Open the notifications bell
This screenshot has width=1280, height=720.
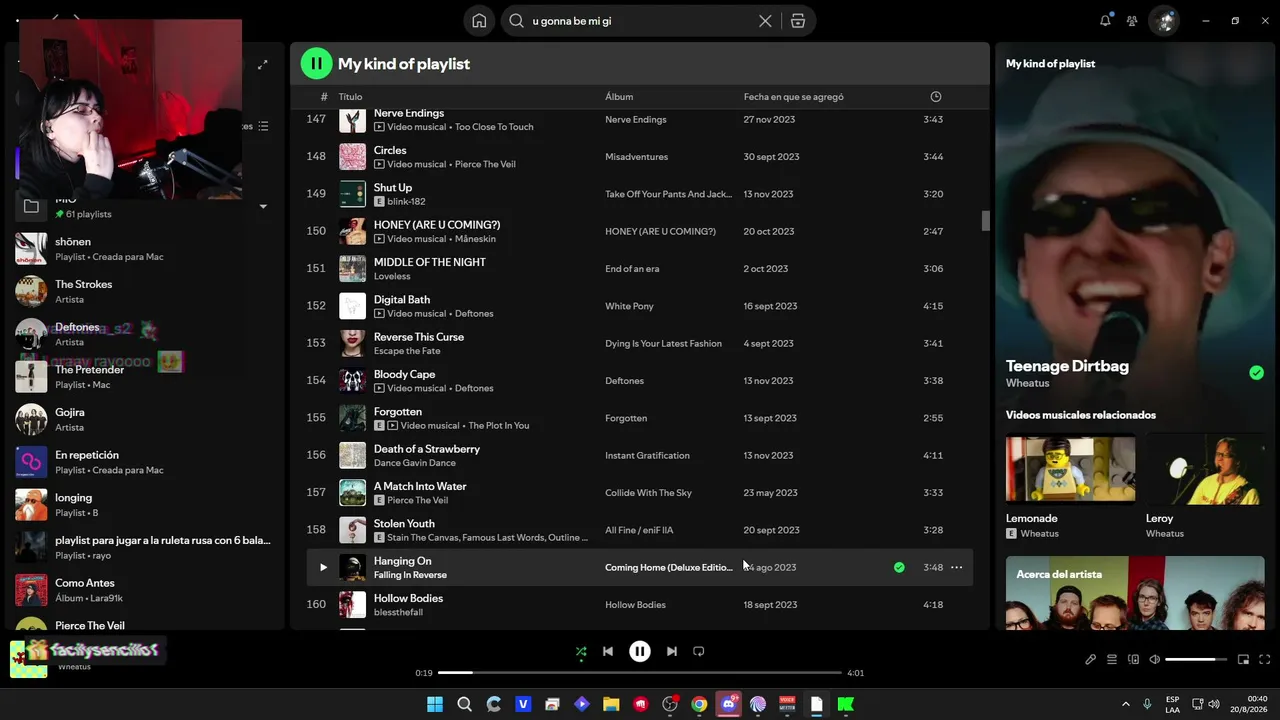1105,21
